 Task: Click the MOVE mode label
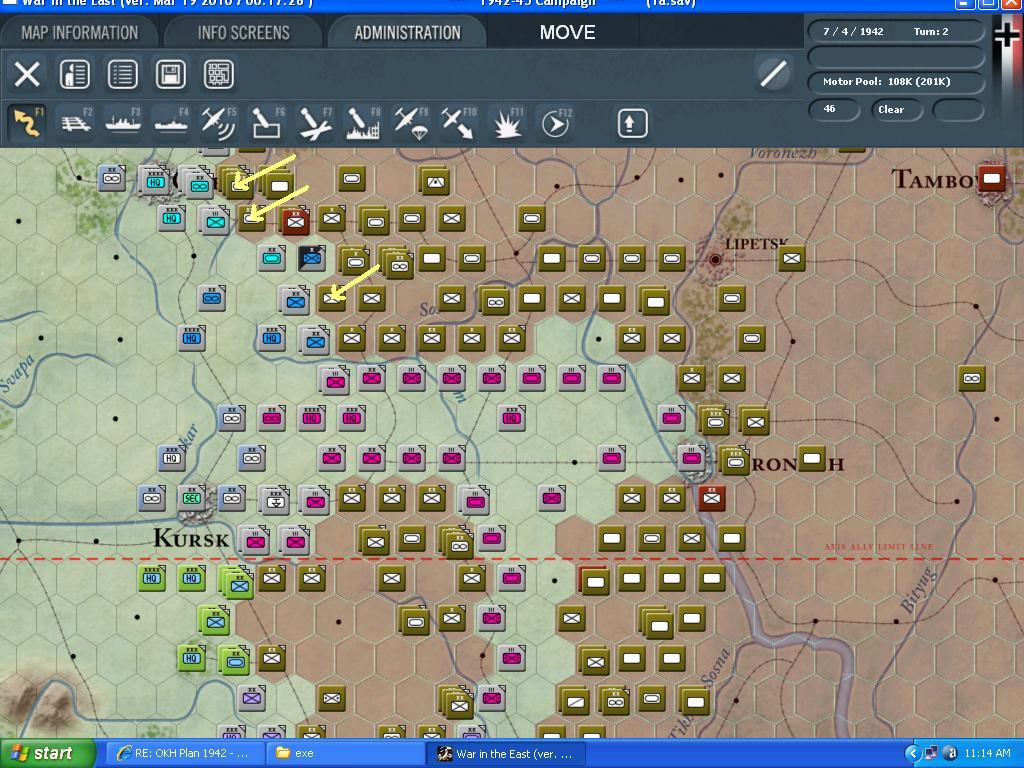(x=567, y=33)
